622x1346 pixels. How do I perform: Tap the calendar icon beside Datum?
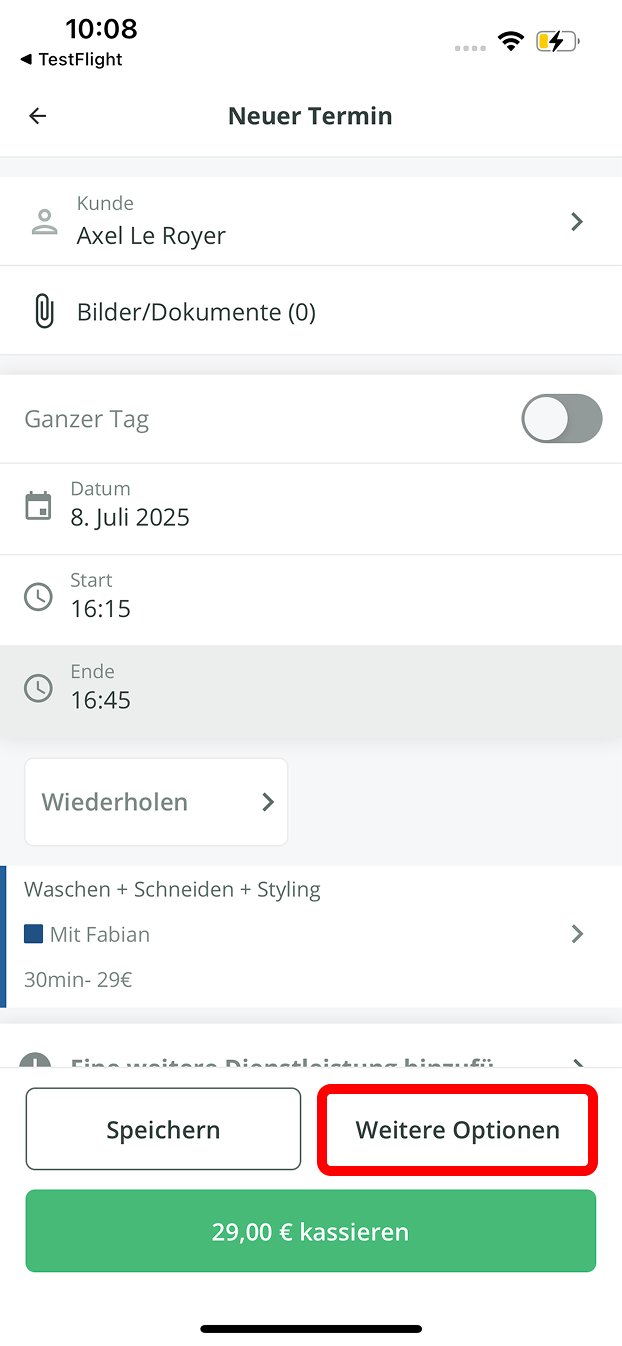[x=38, y=505]
